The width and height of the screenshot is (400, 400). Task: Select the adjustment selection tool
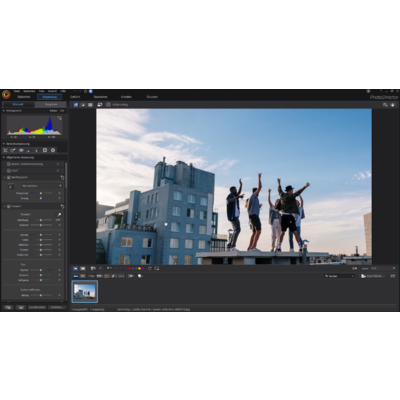coord(37,150)
